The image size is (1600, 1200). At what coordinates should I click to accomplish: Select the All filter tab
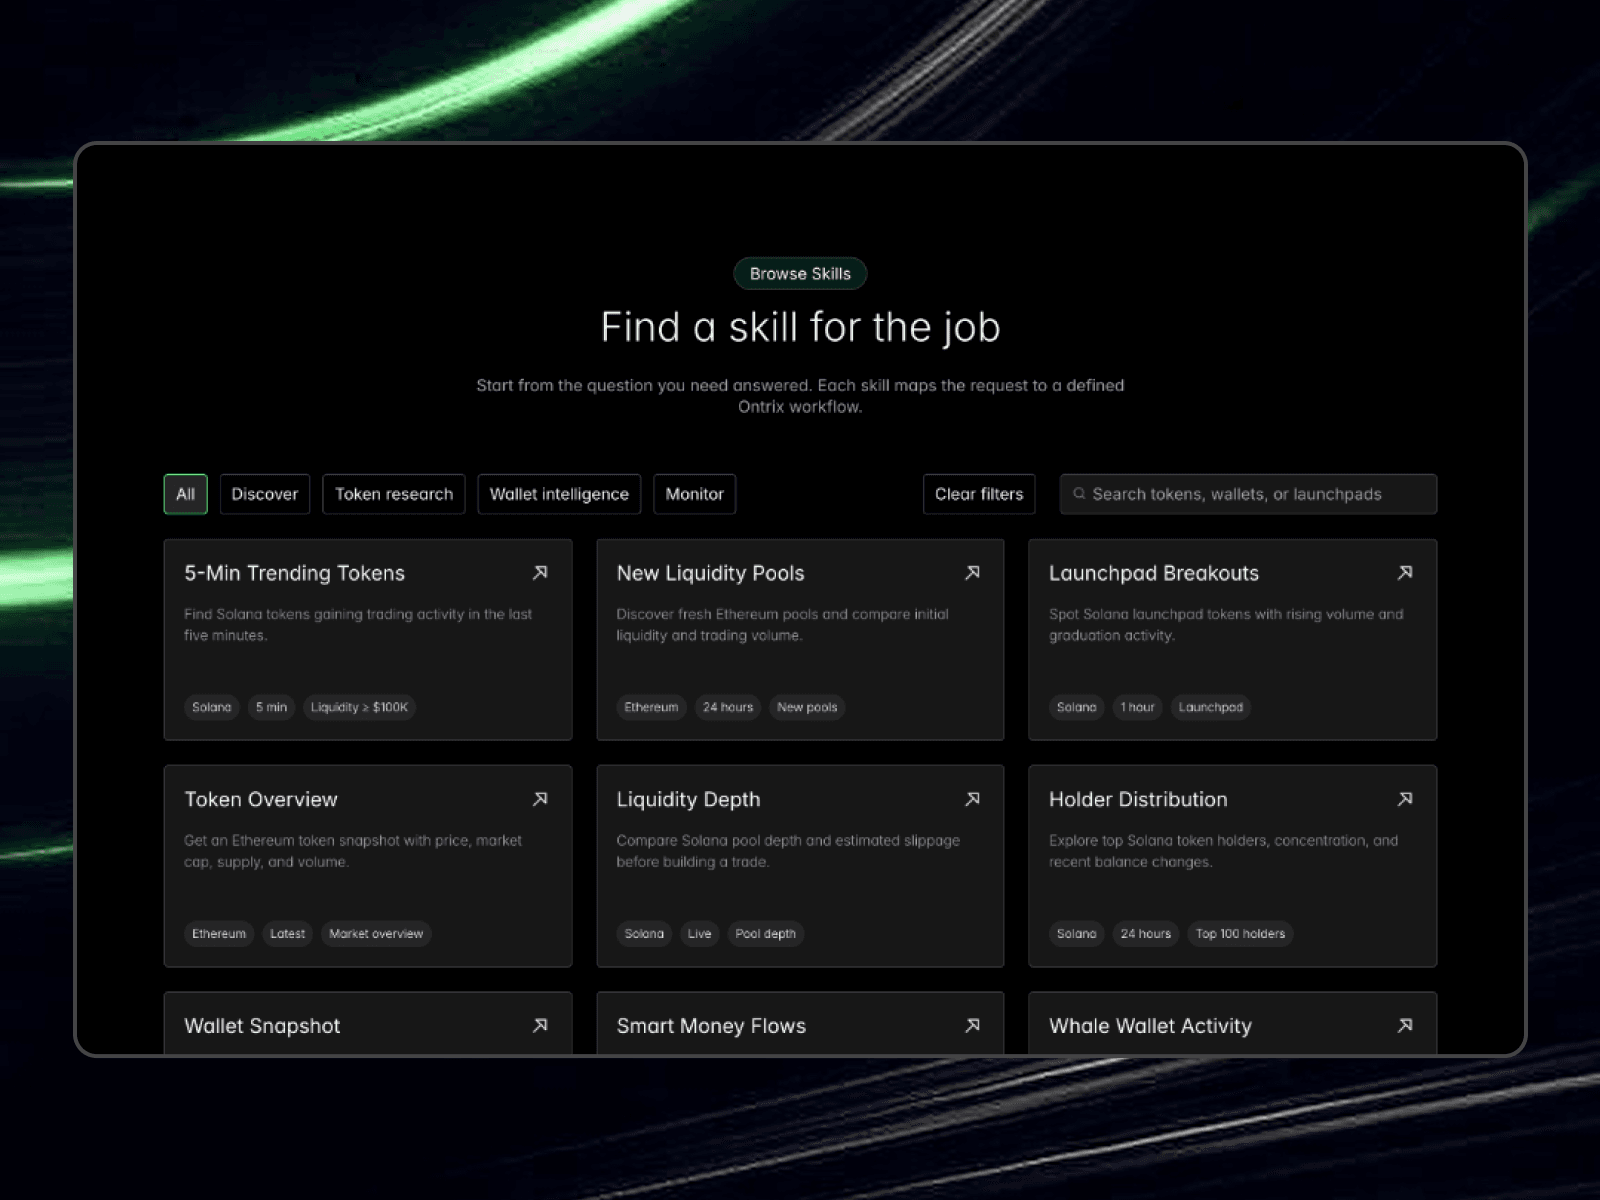(x=186, y=494)
